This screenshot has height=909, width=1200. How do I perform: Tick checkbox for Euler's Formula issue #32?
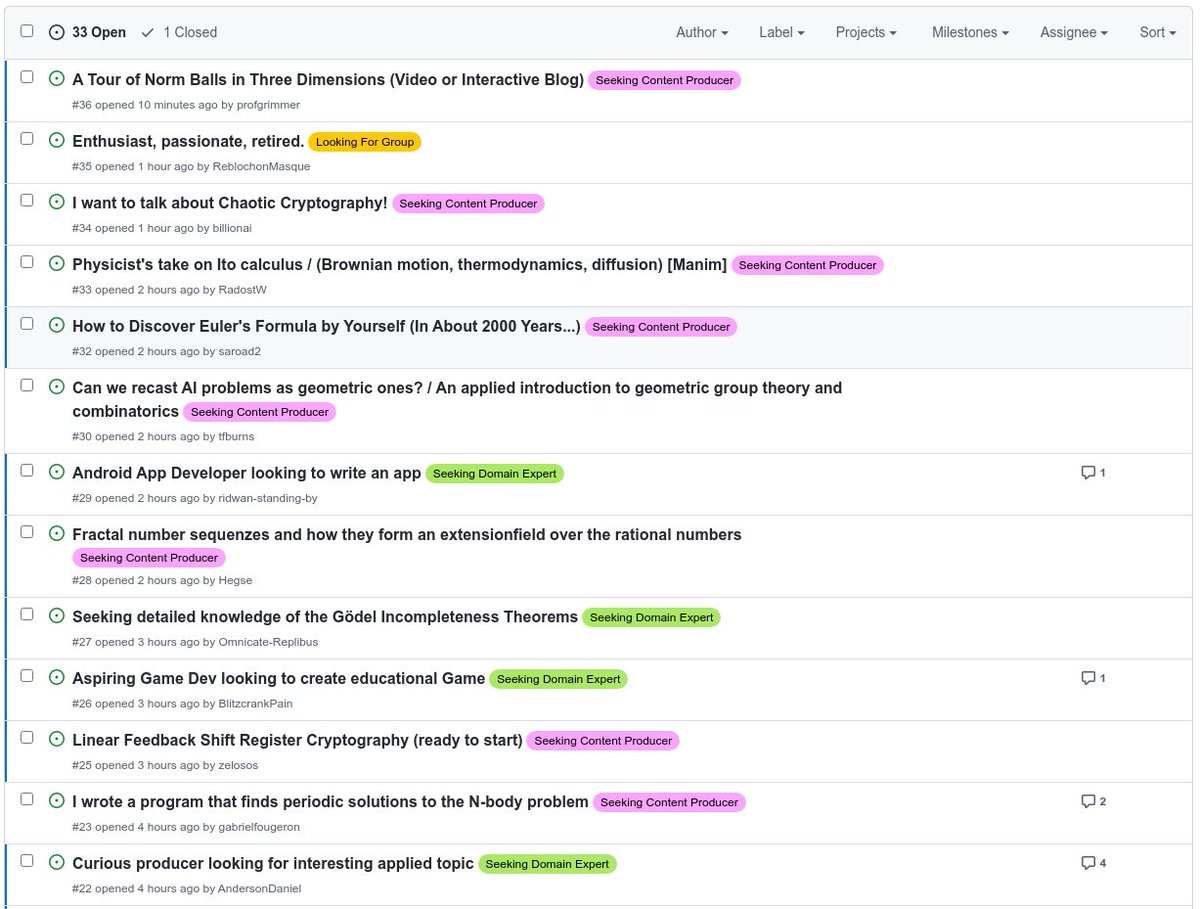click(x=27, y=324)
